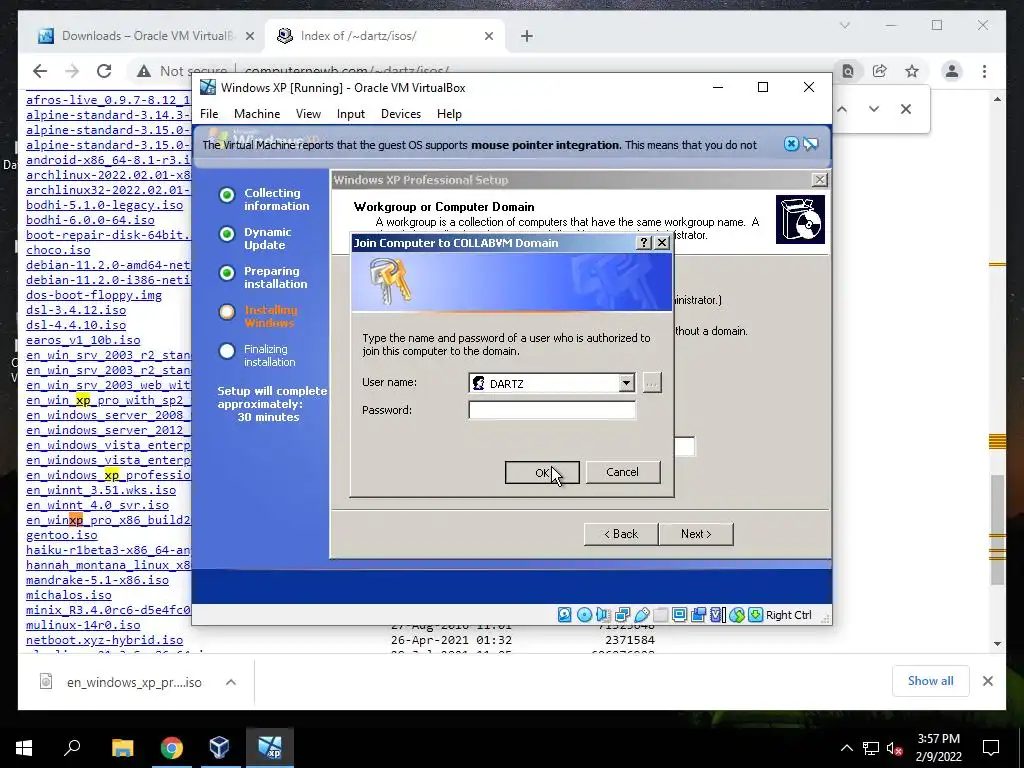The width and height of the screenshot is (1024, 768).
Task: Open Windows taskbar search
Action: (72, 748)
